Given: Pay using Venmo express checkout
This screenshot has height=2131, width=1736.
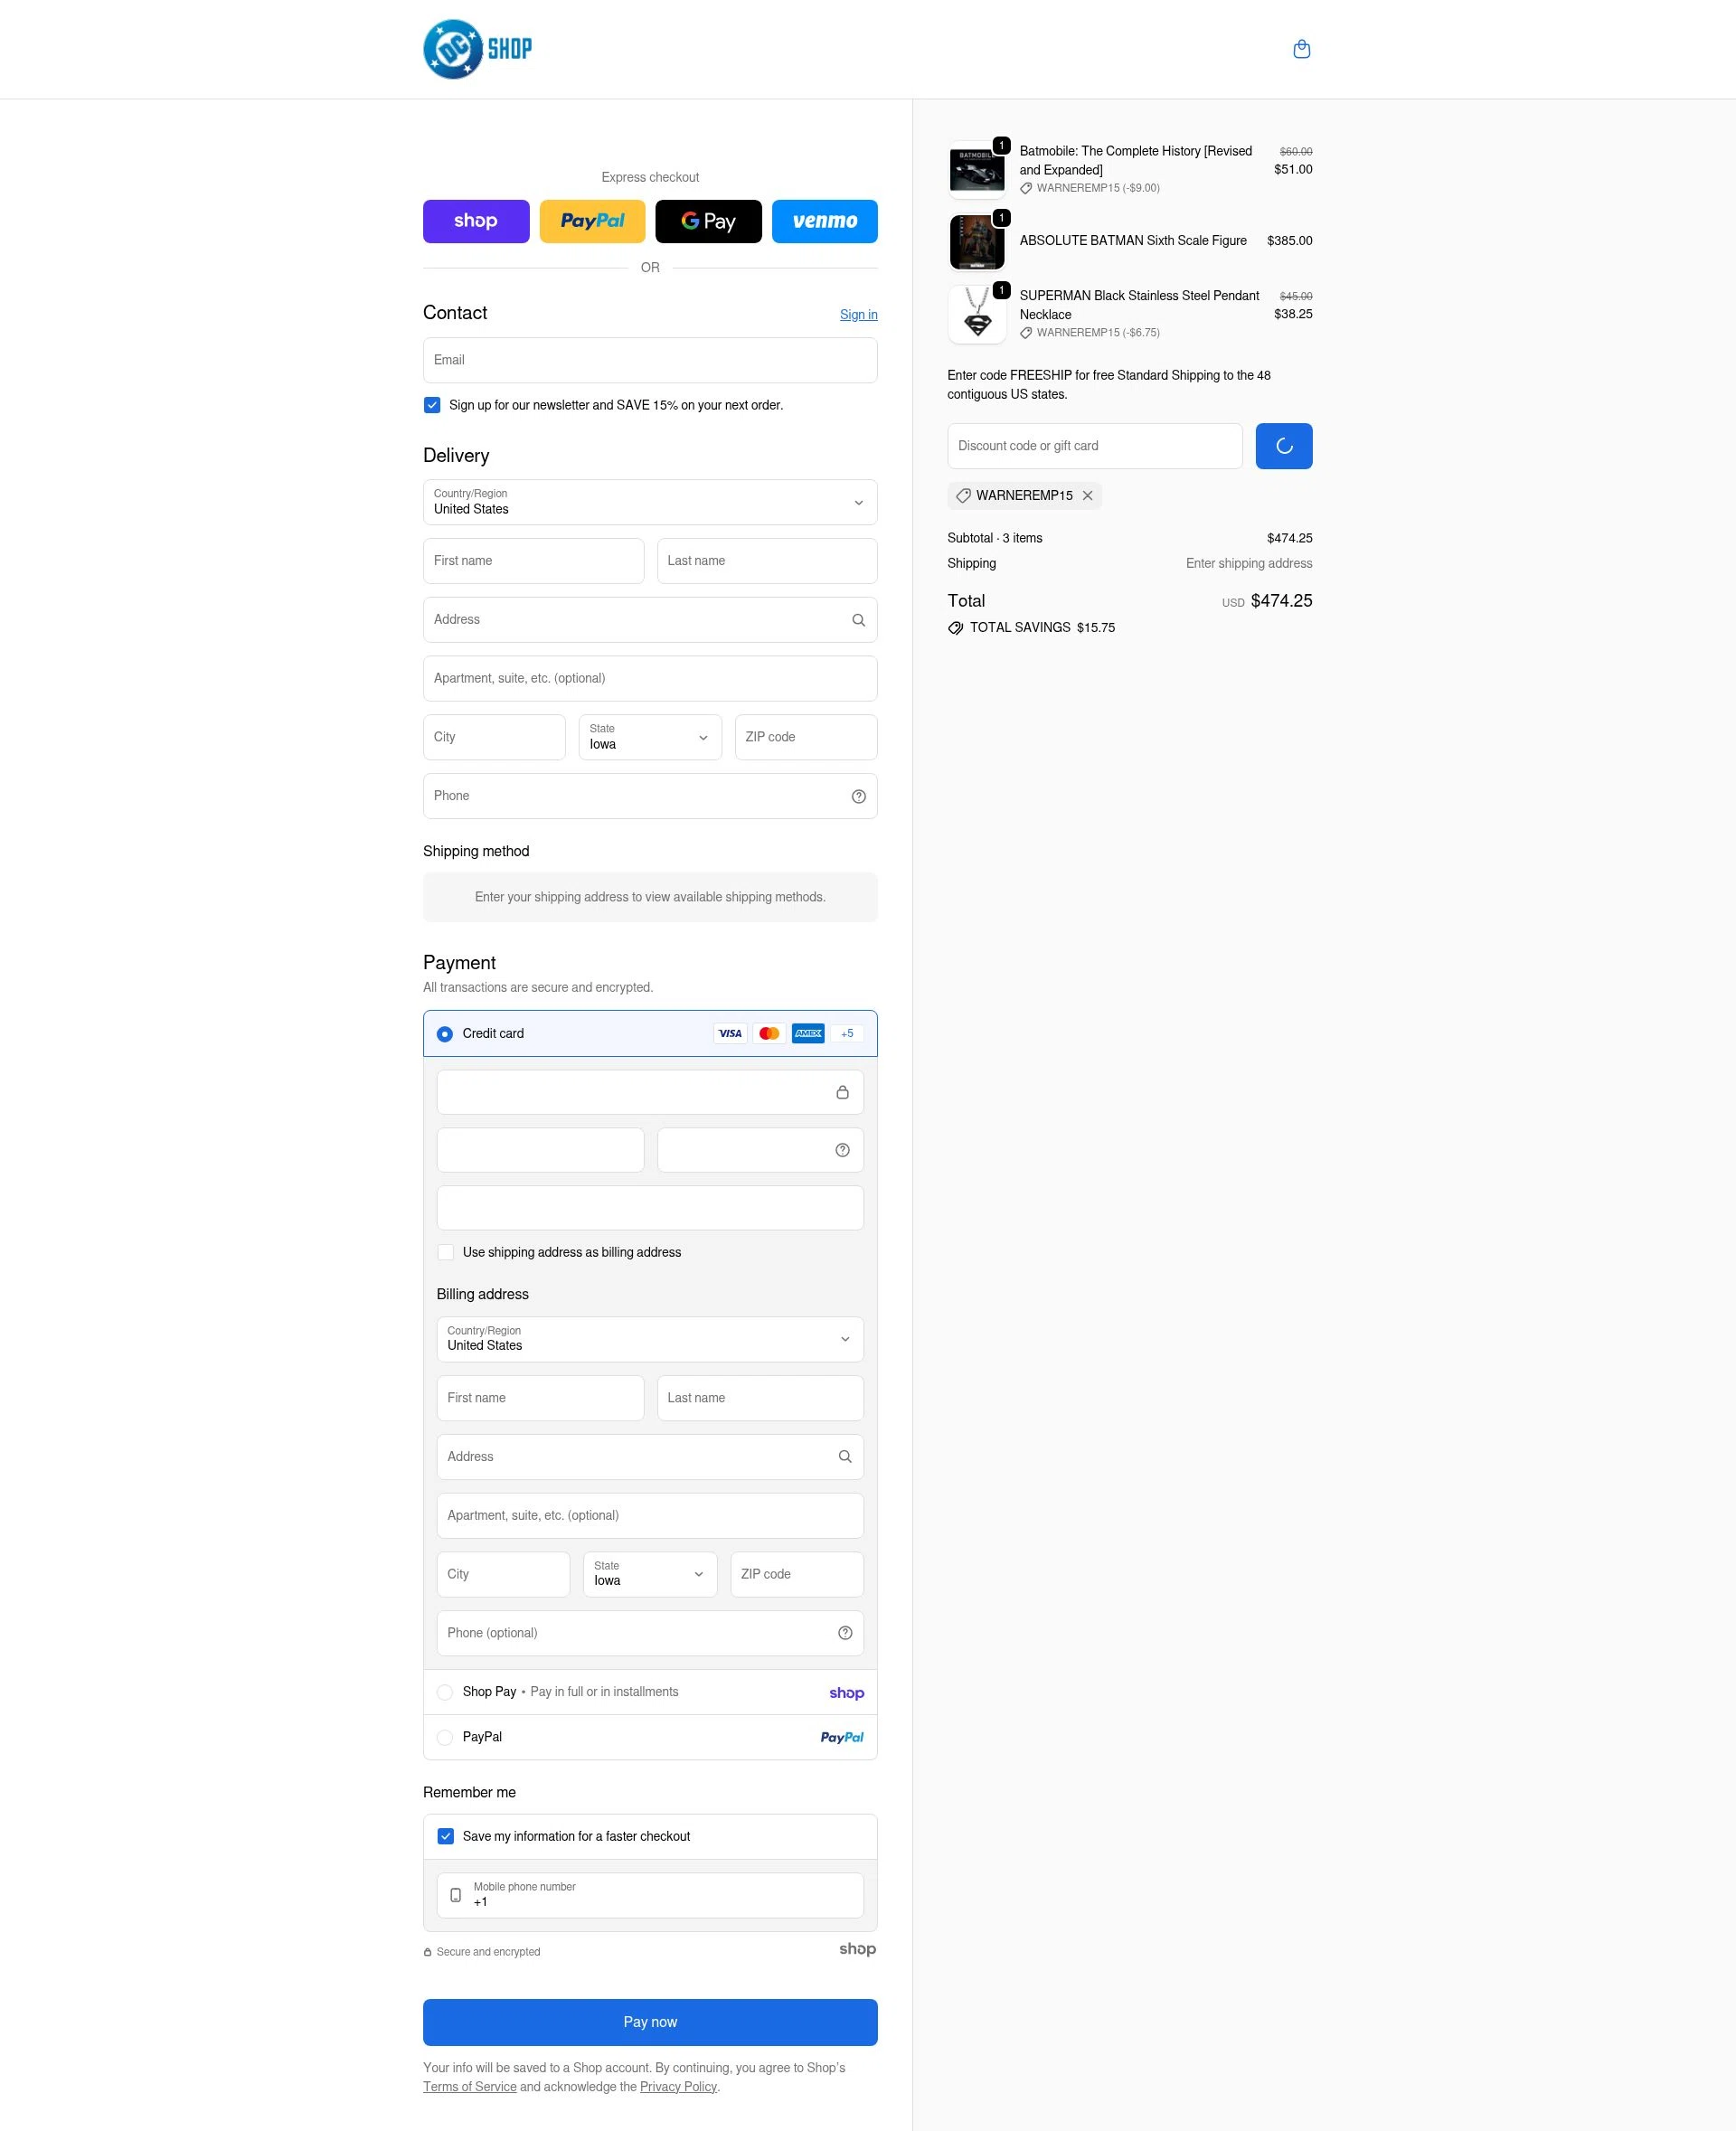Looking at the screenshot, I should pyautogui.click(x=824, y=221).
